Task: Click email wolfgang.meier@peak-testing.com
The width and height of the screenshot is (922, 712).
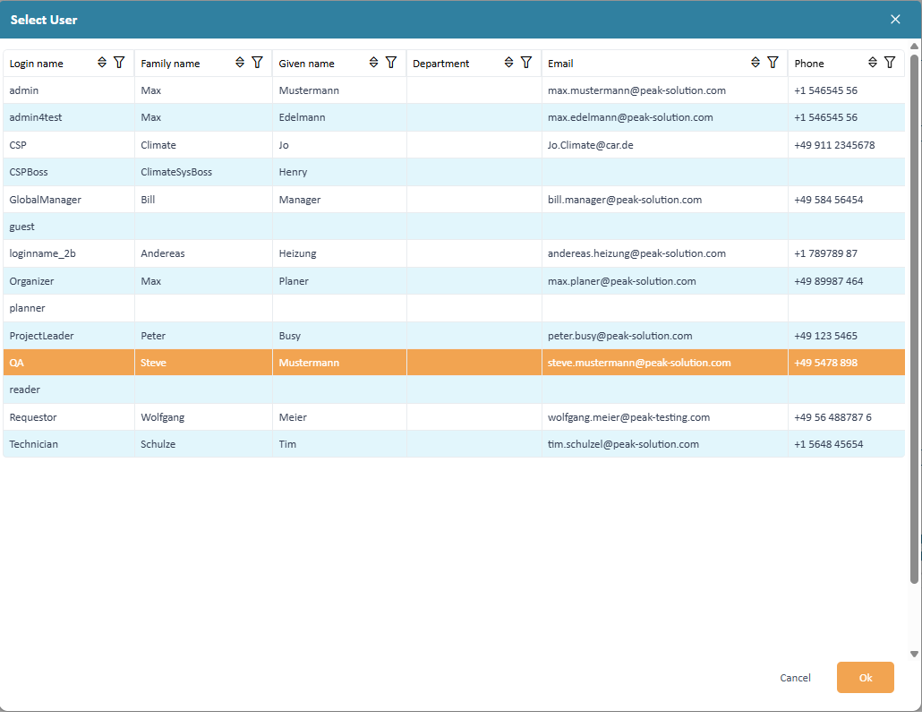Action: [629, 417]
